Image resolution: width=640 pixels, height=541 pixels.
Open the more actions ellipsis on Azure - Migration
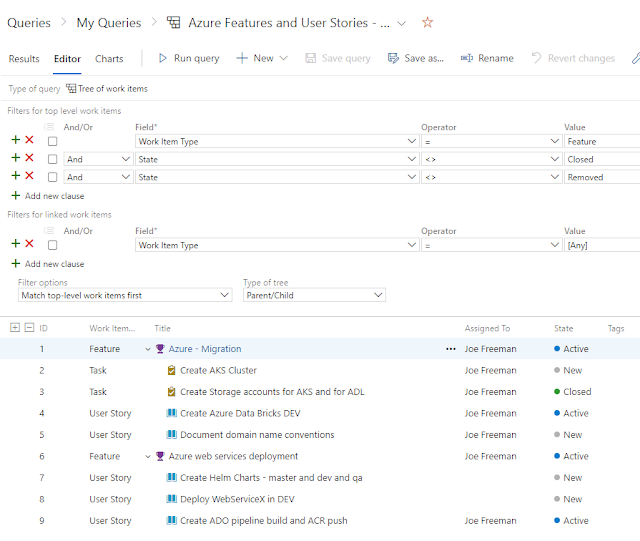click(450, 349)
